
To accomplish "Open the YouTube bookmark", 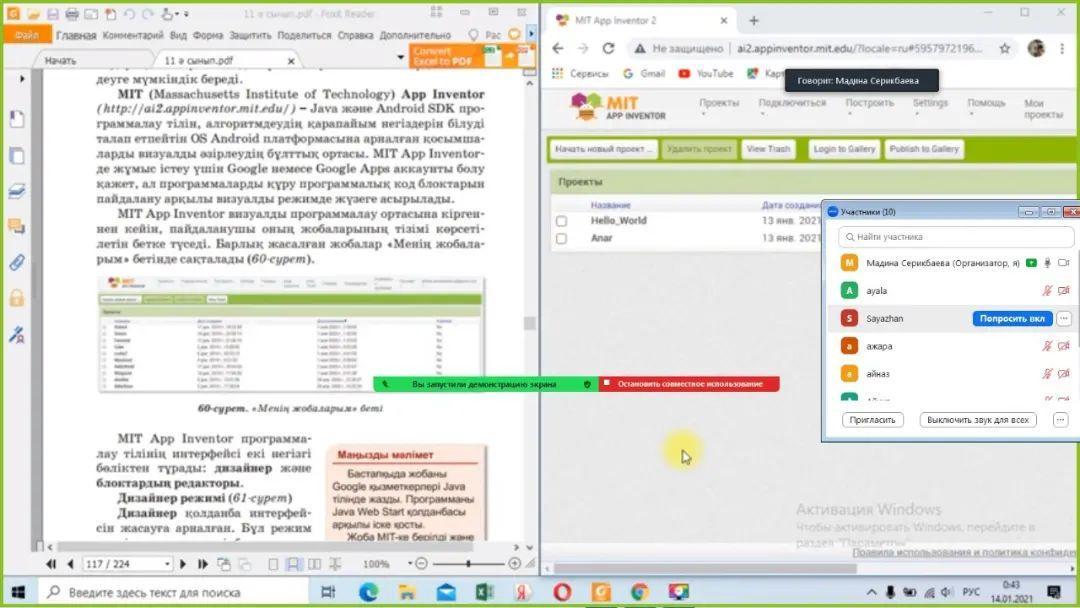I will pyautogui.click(x=706, y=74).
